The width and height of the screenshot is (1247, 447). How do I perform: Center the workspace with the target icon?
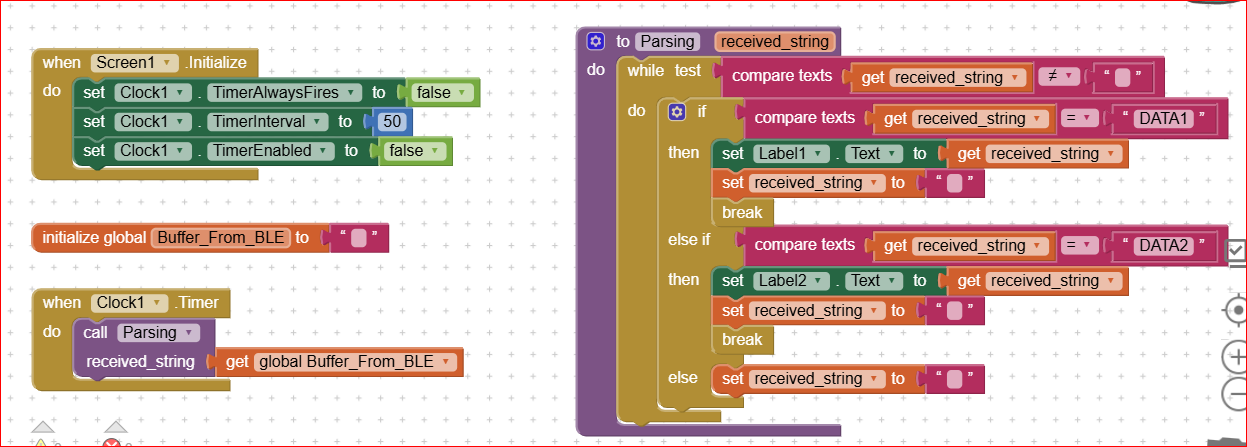tap(1237, 311)
